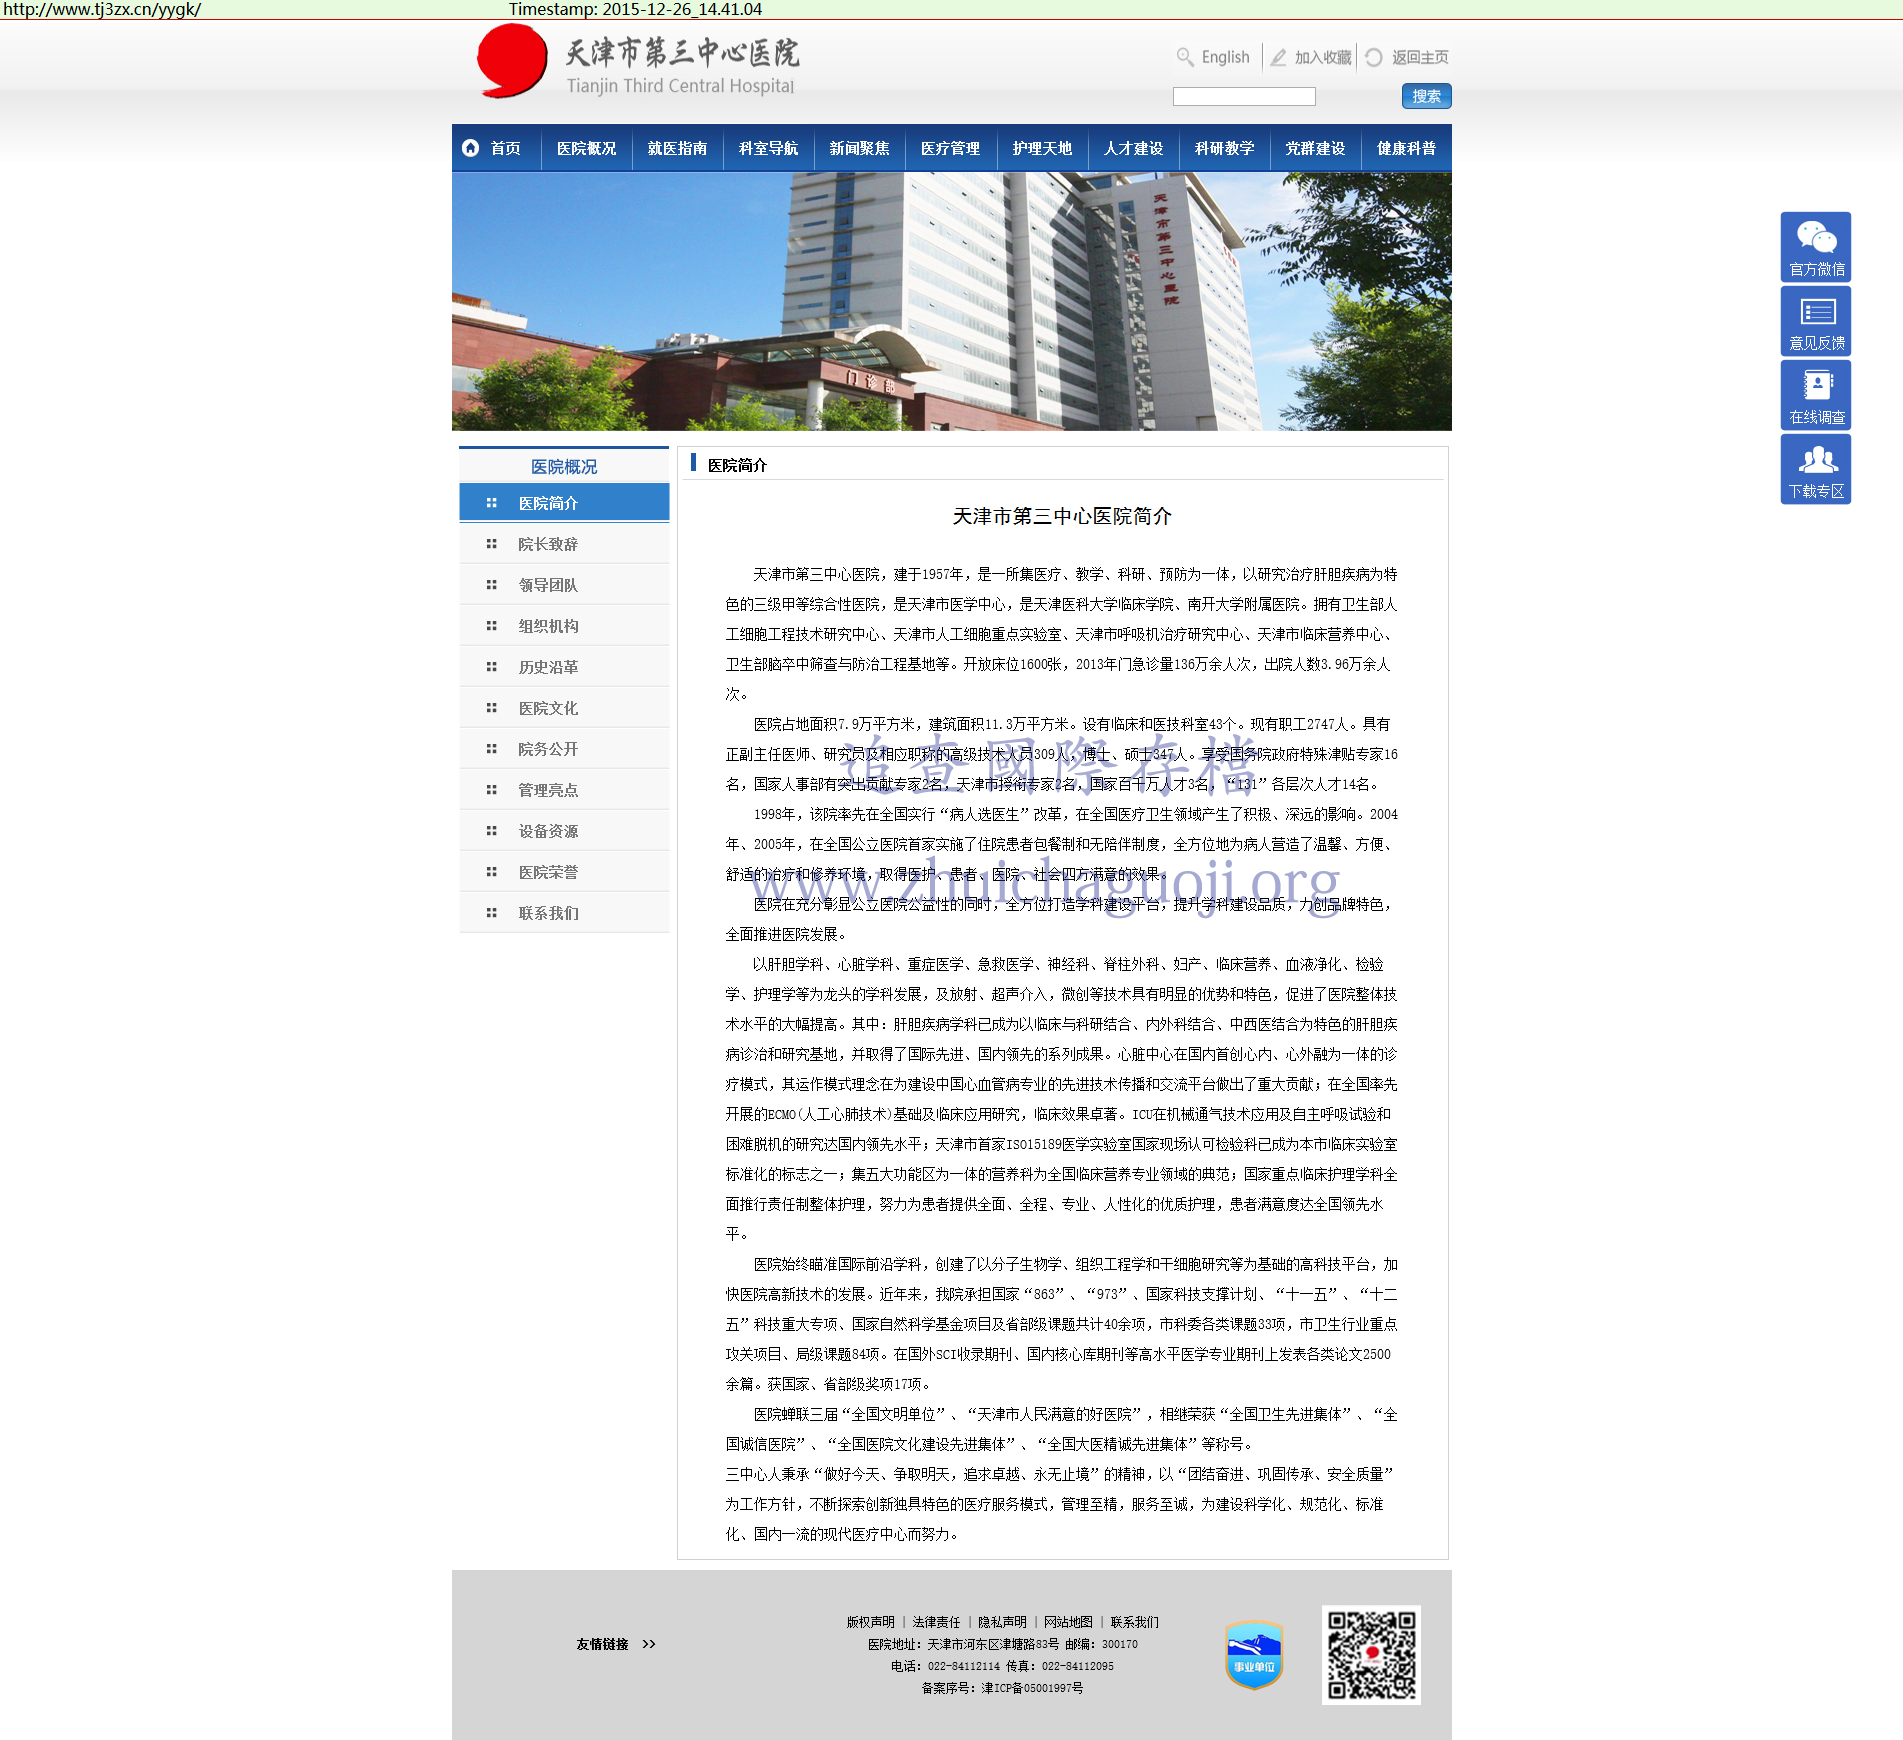
Task: Go to 联系我们 in the sidebar
Action: pos(548,913)
